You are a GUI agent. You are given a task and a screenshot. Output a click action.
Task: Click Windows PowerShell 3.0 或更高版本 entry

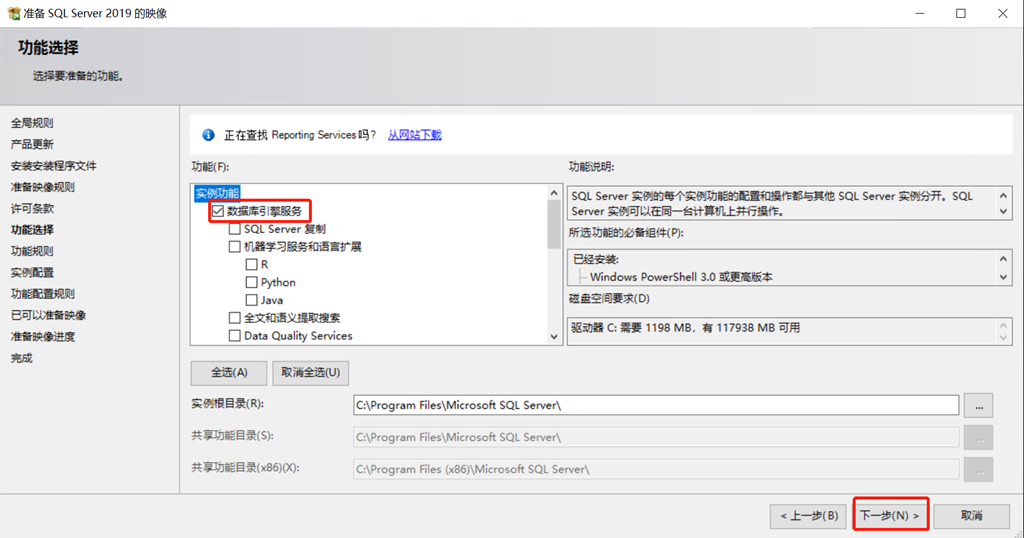(x=681, y=277)
